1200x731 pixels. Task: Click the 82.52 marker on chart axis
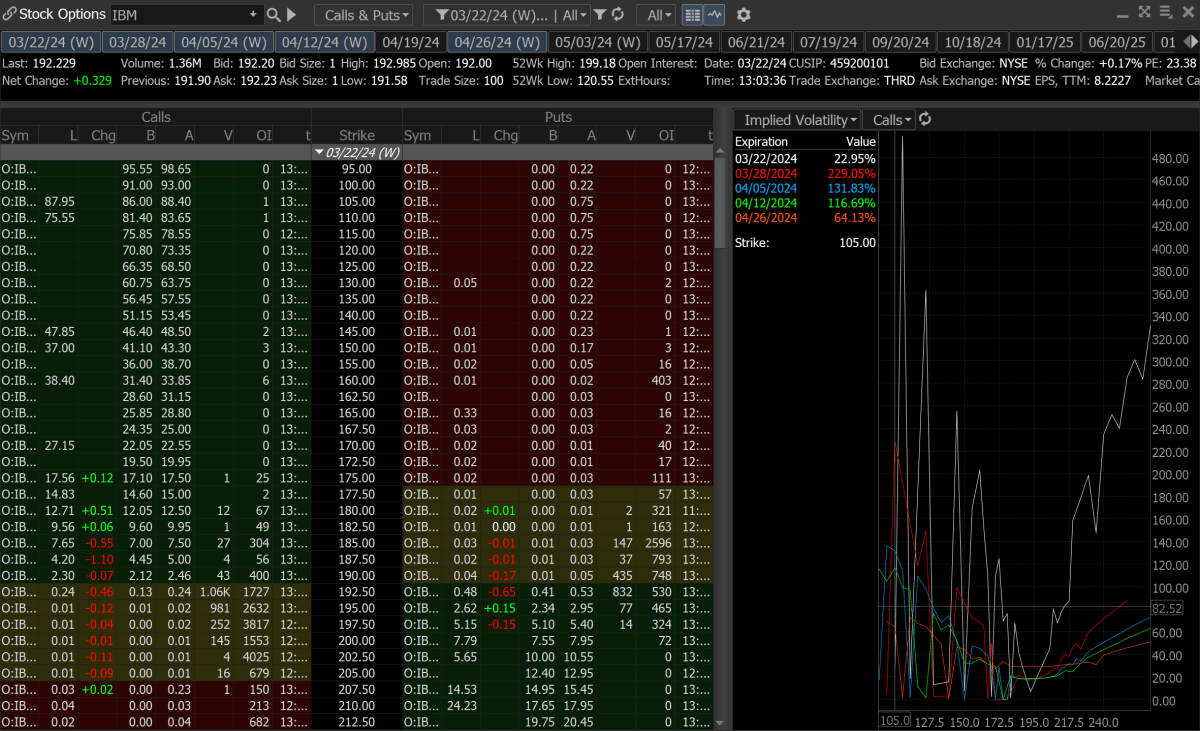coord(1166,608)
